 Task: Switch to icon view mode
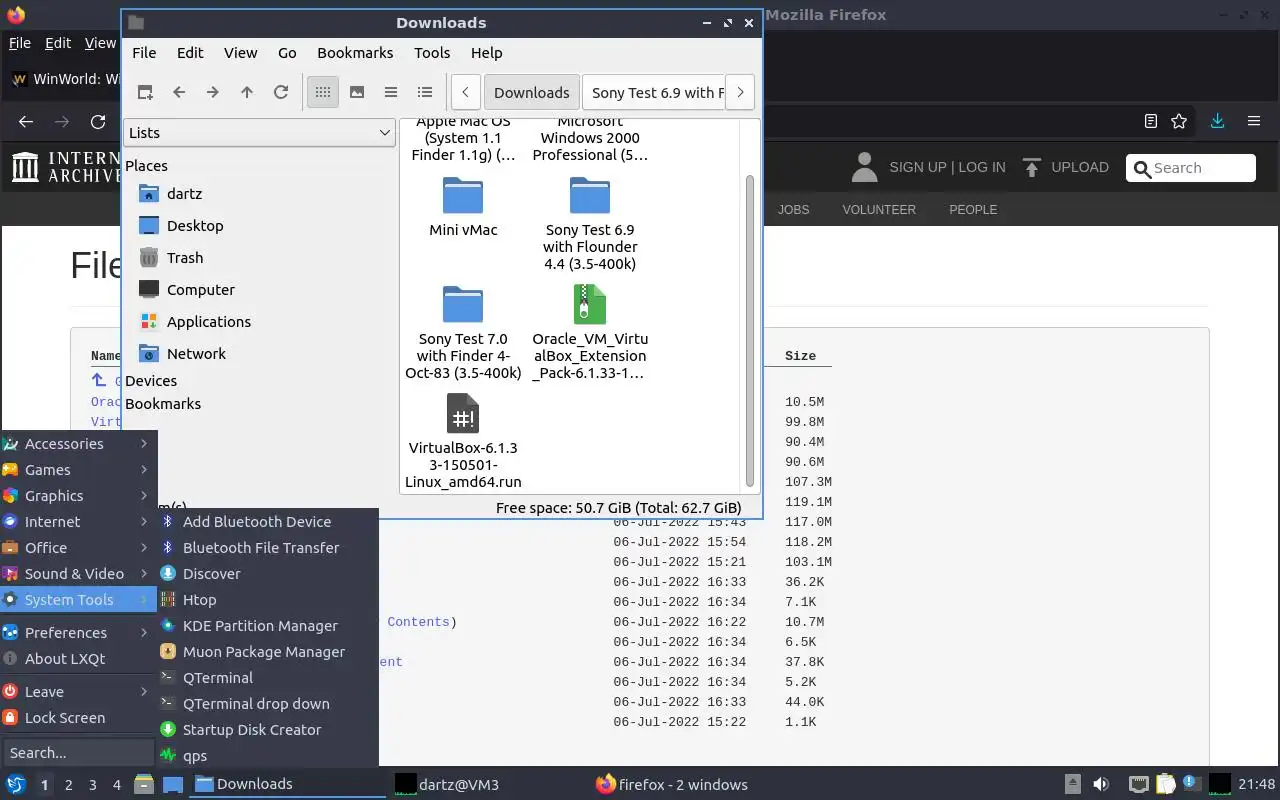pyautogui.click(x=322, y=92)
